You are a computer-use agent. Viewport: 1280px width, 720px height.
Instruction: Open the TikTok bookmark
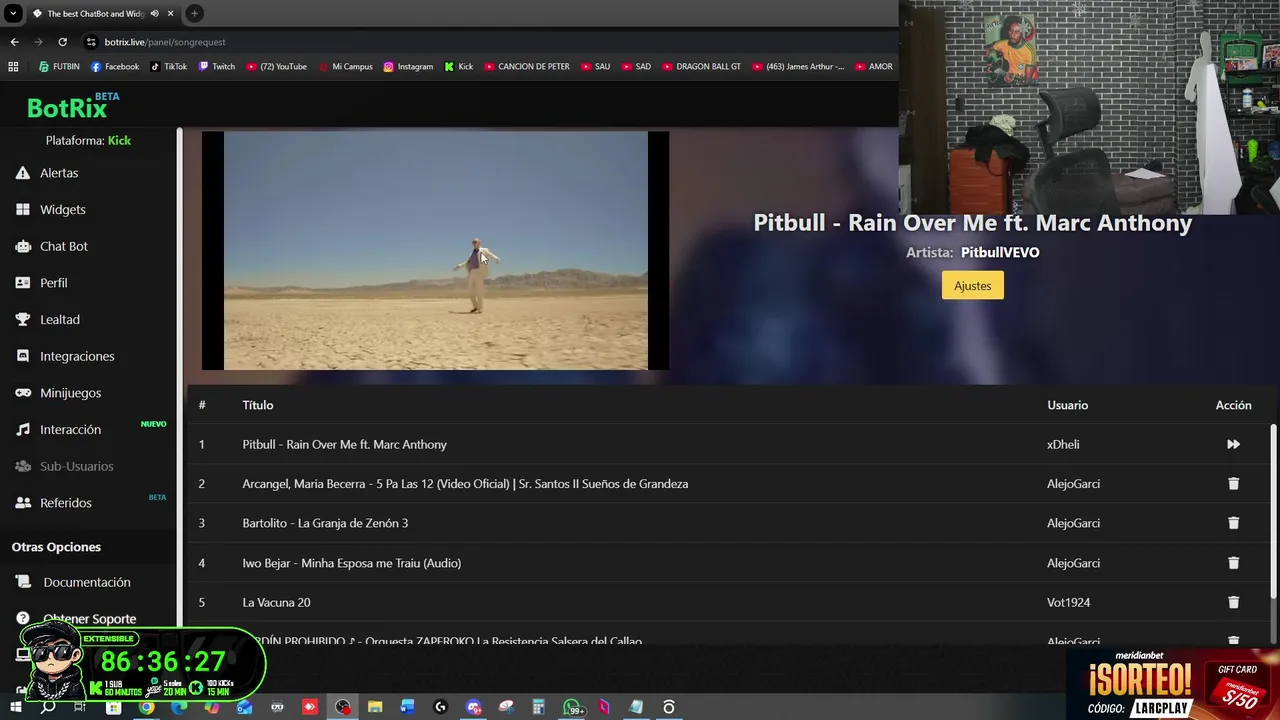point(169,67)
